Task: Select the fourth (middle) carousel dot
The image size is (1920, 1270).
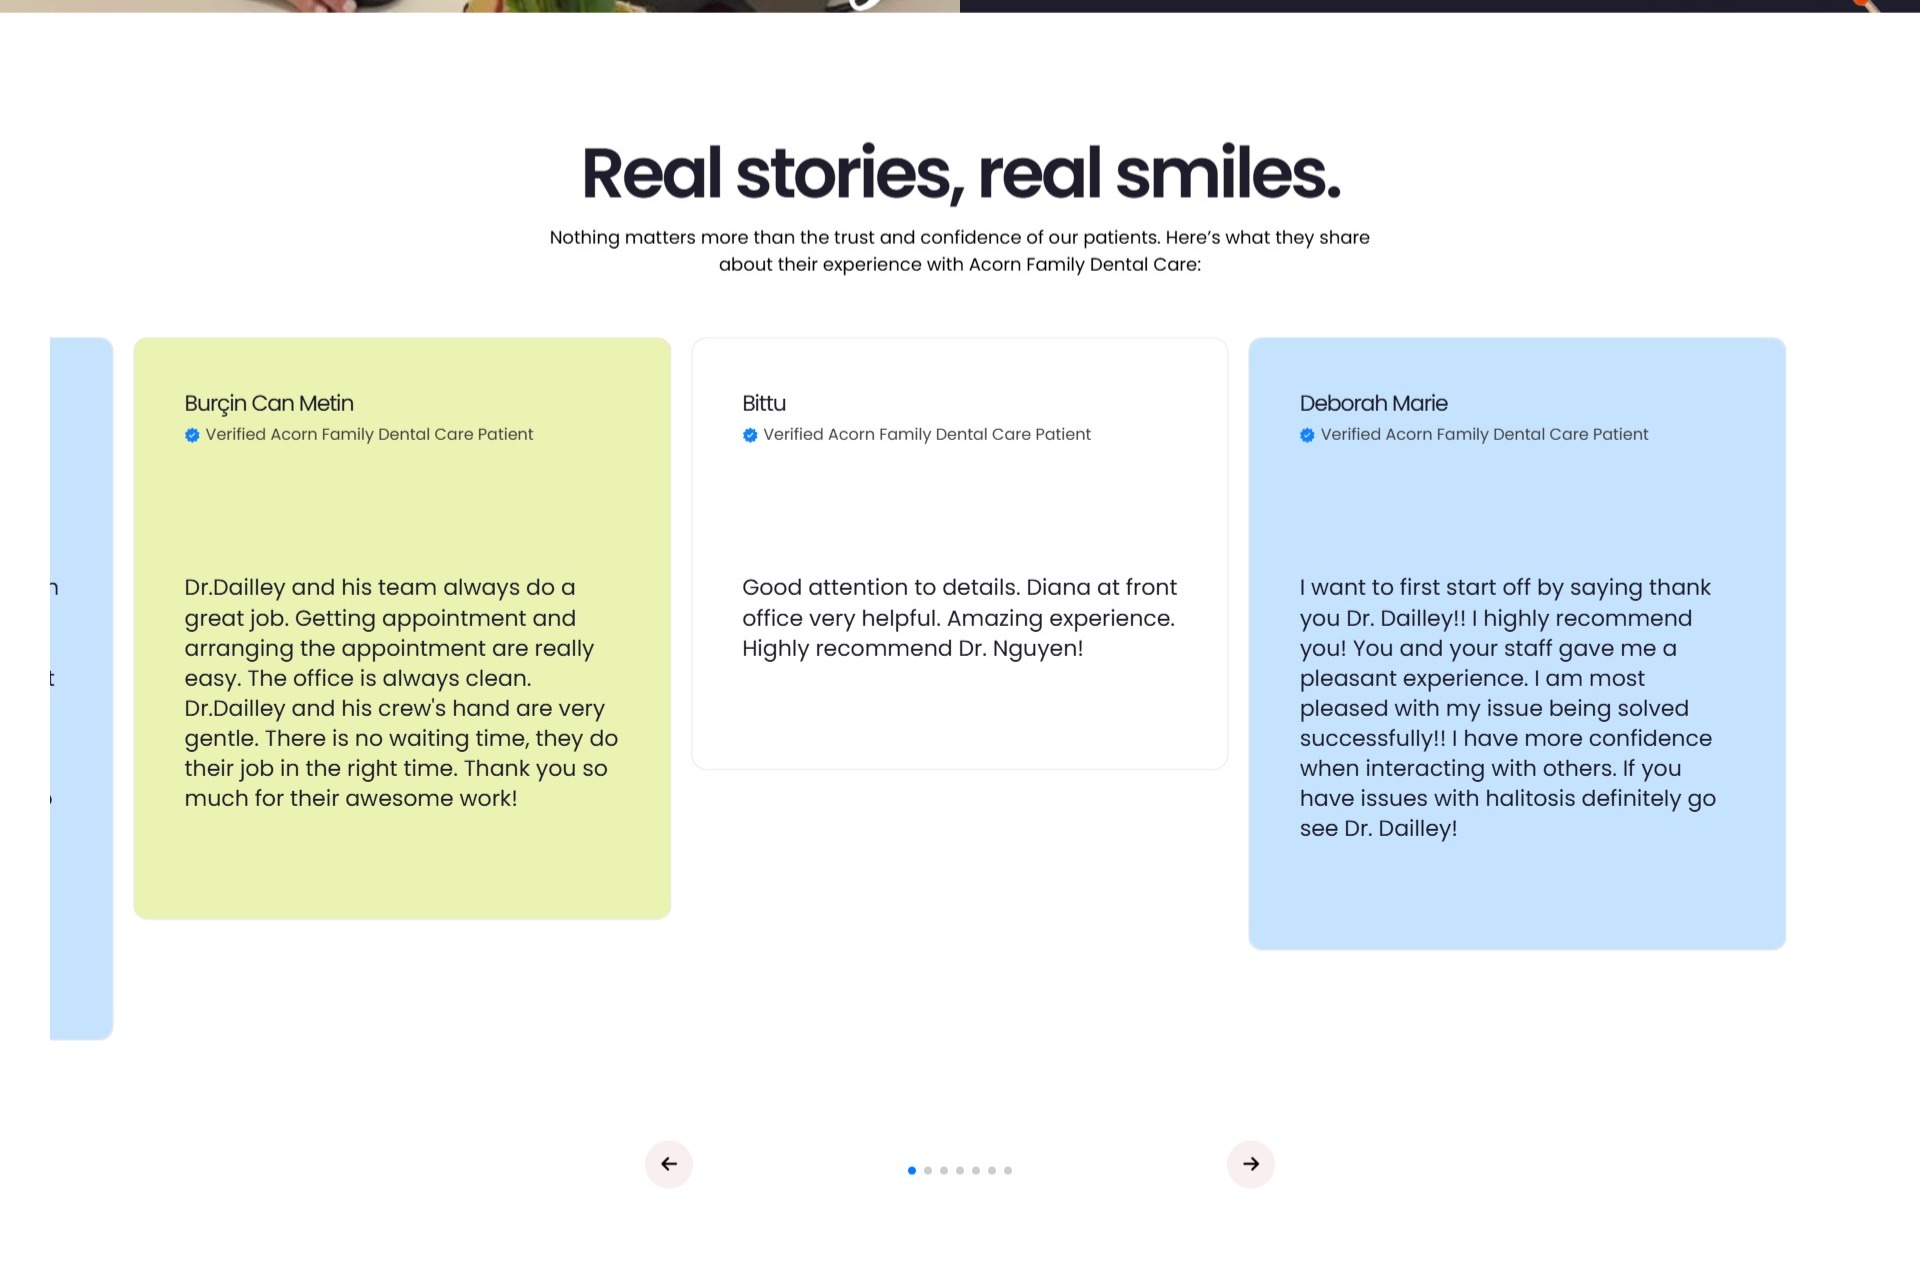Action: [x=960, y=1170]
